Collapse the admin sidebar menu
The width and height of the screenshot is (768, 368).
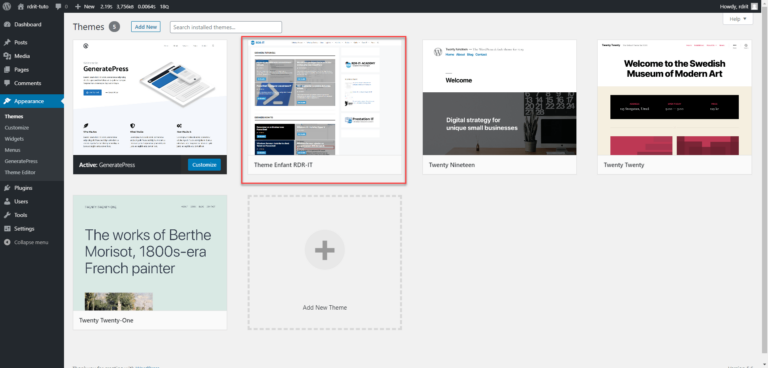pyautogui.click(x=26, y=243)
